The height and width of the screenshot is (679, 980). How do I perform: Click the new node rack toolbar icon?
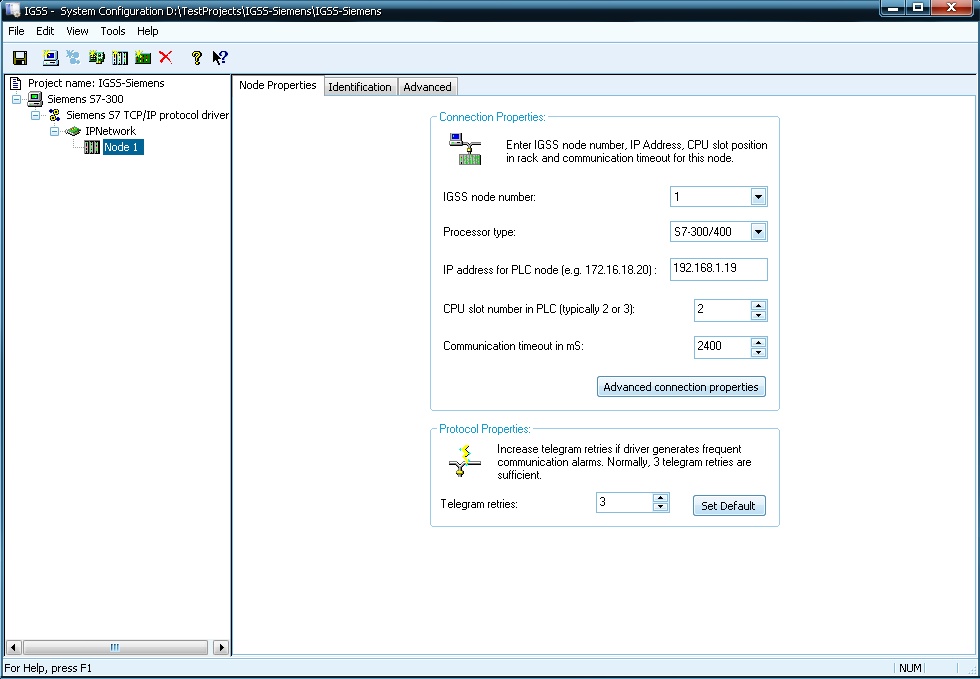[x=120, y=58]
